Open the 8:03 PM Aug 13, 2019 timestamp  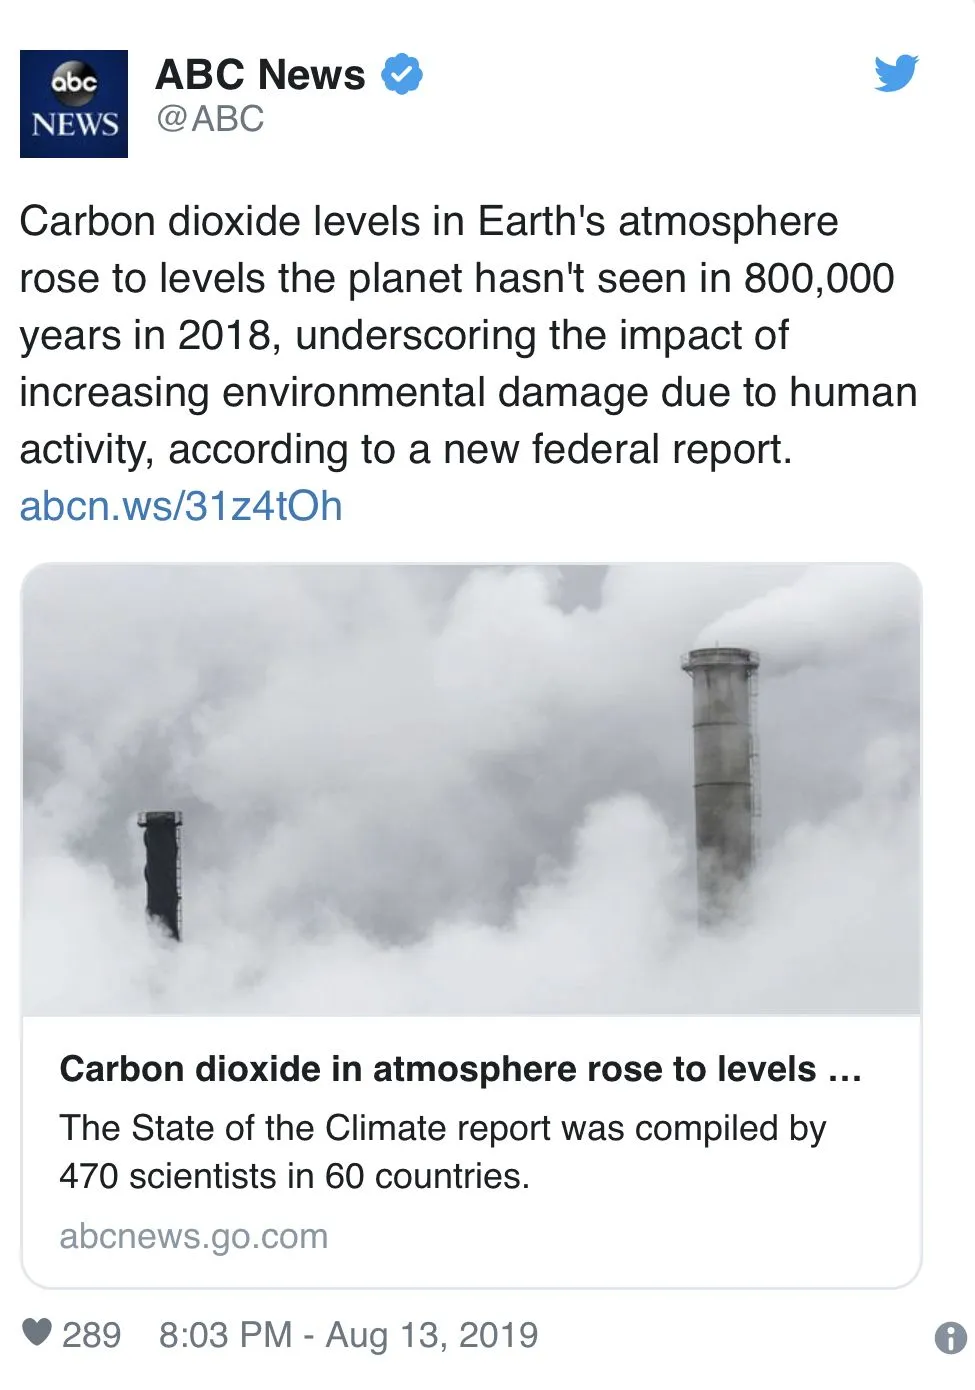348,1335
